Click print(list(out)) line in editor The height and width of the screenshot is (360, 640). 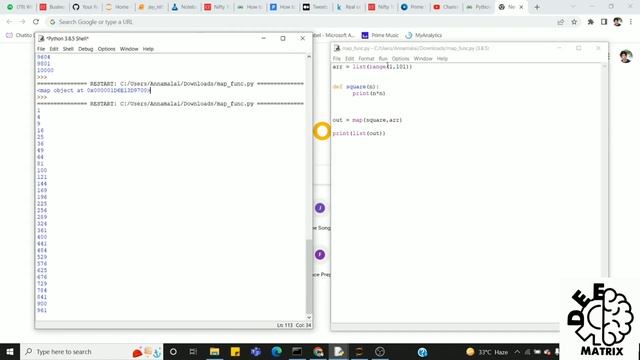coord(359,133)
